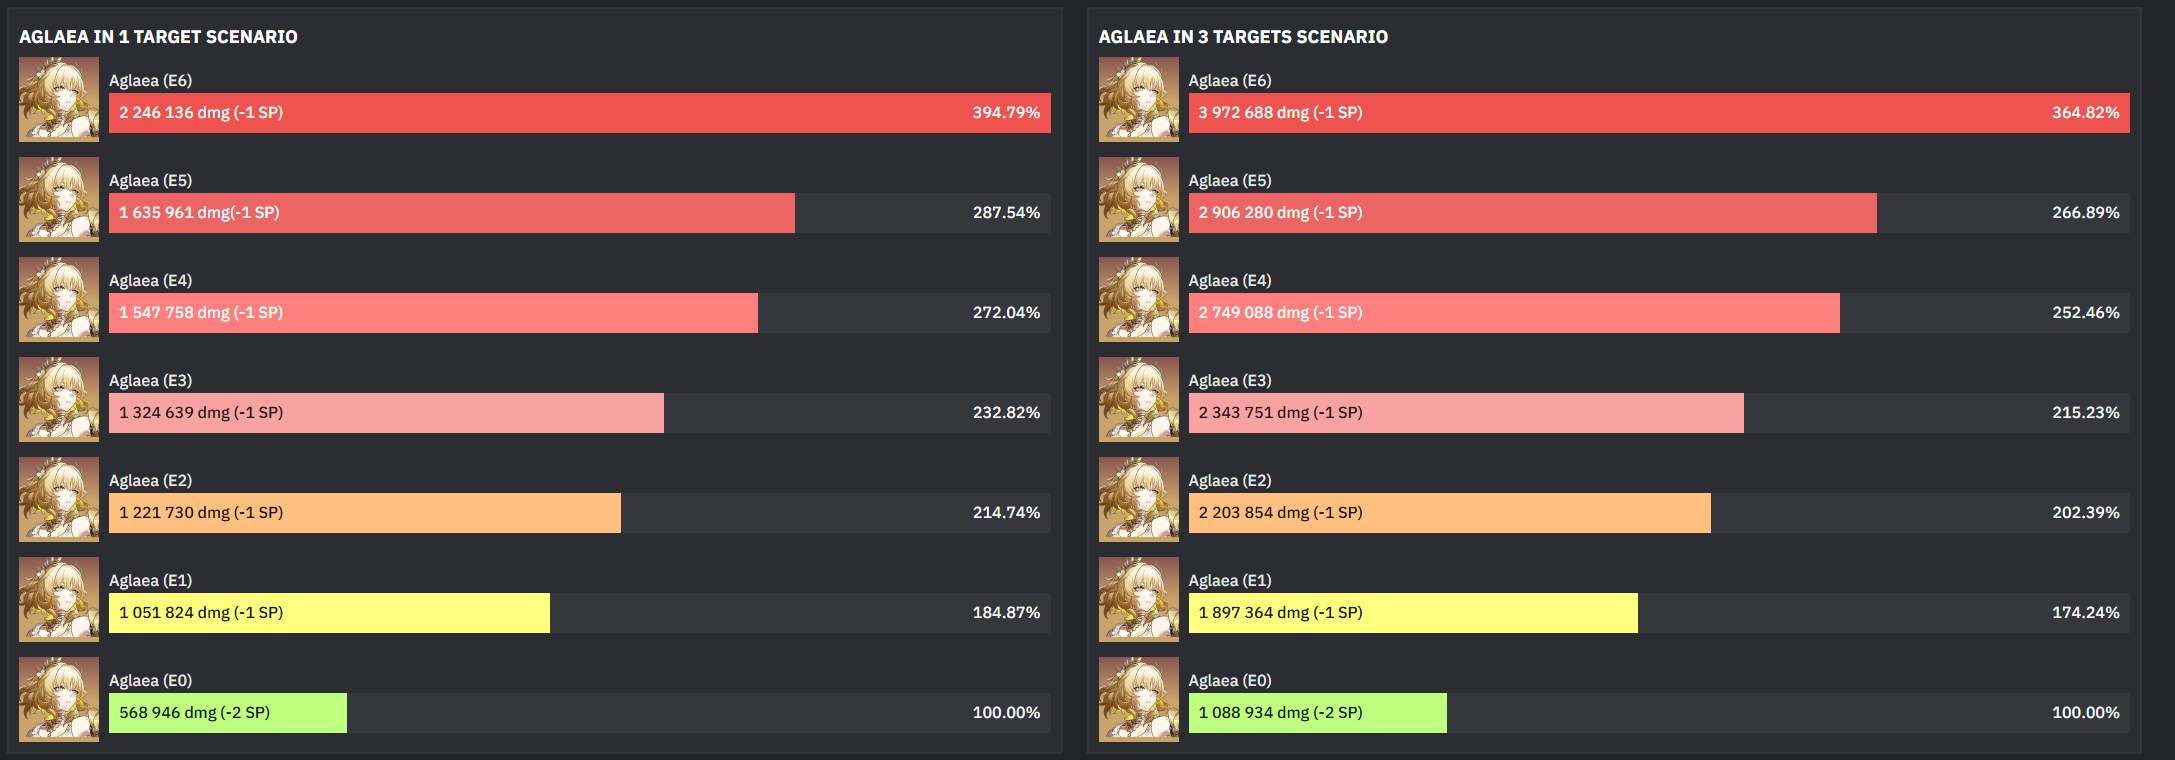Click the Aglaea E0 portrait in 1 target panel

coord(59,699)
